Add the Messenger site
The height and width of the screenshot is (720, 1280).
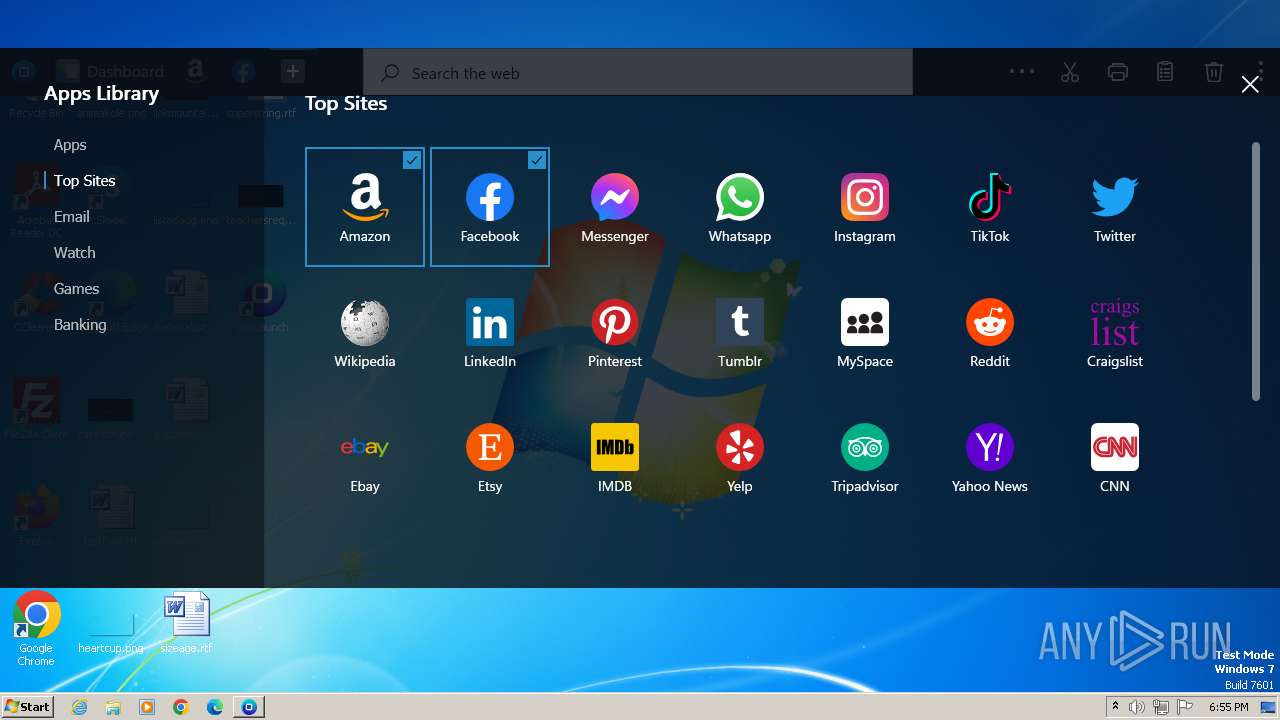pos(615,207)
